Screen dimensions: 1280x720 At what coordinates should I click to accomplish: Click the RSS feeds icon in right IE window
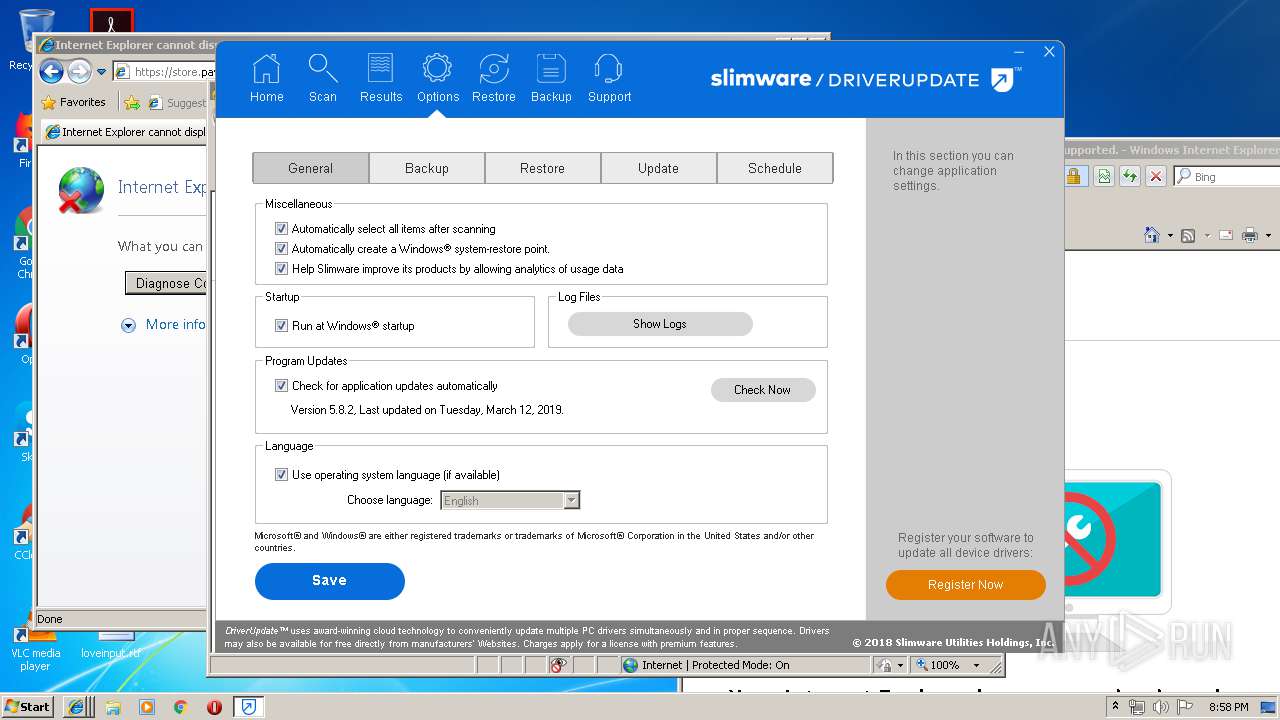(x=1188, y=235)
